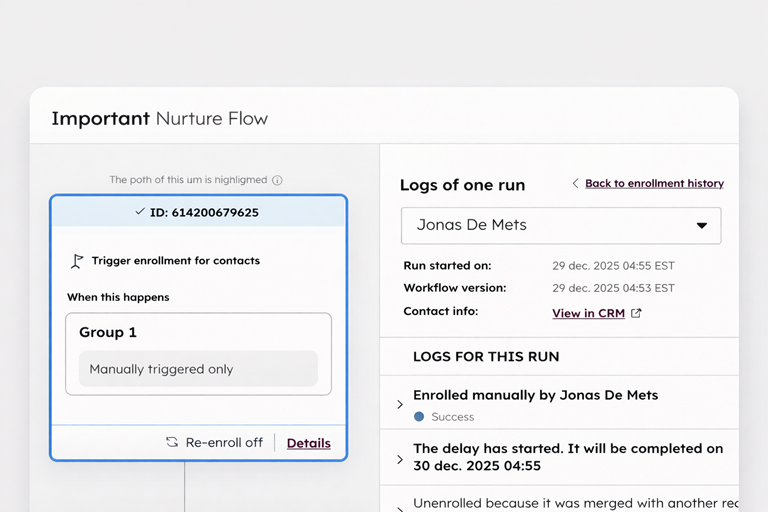Select the Group 1 trigger box heading
The image size is (768, 512).
click(x=108, y=332)
